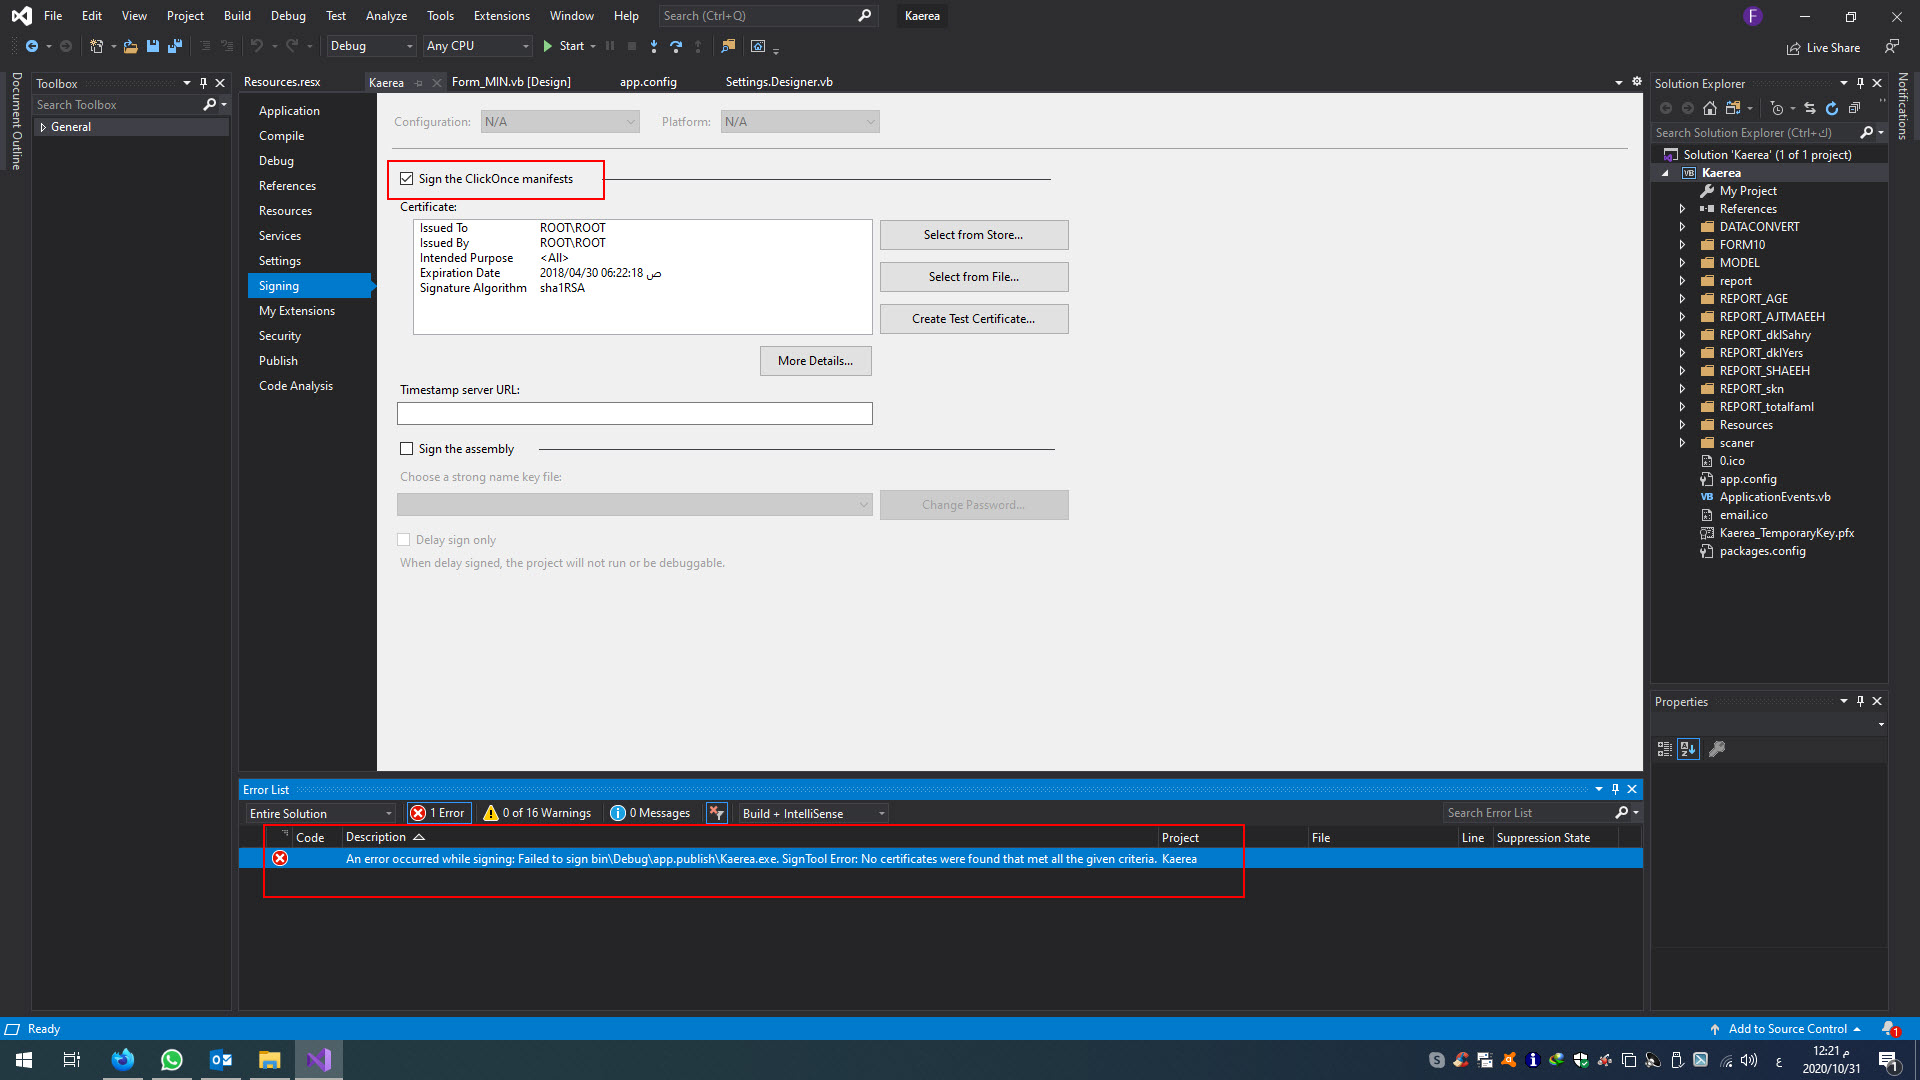Select the Security page in project properties
Image resolution: width=1920 pixels, height=1080 pixels.
tap(280, 336)
